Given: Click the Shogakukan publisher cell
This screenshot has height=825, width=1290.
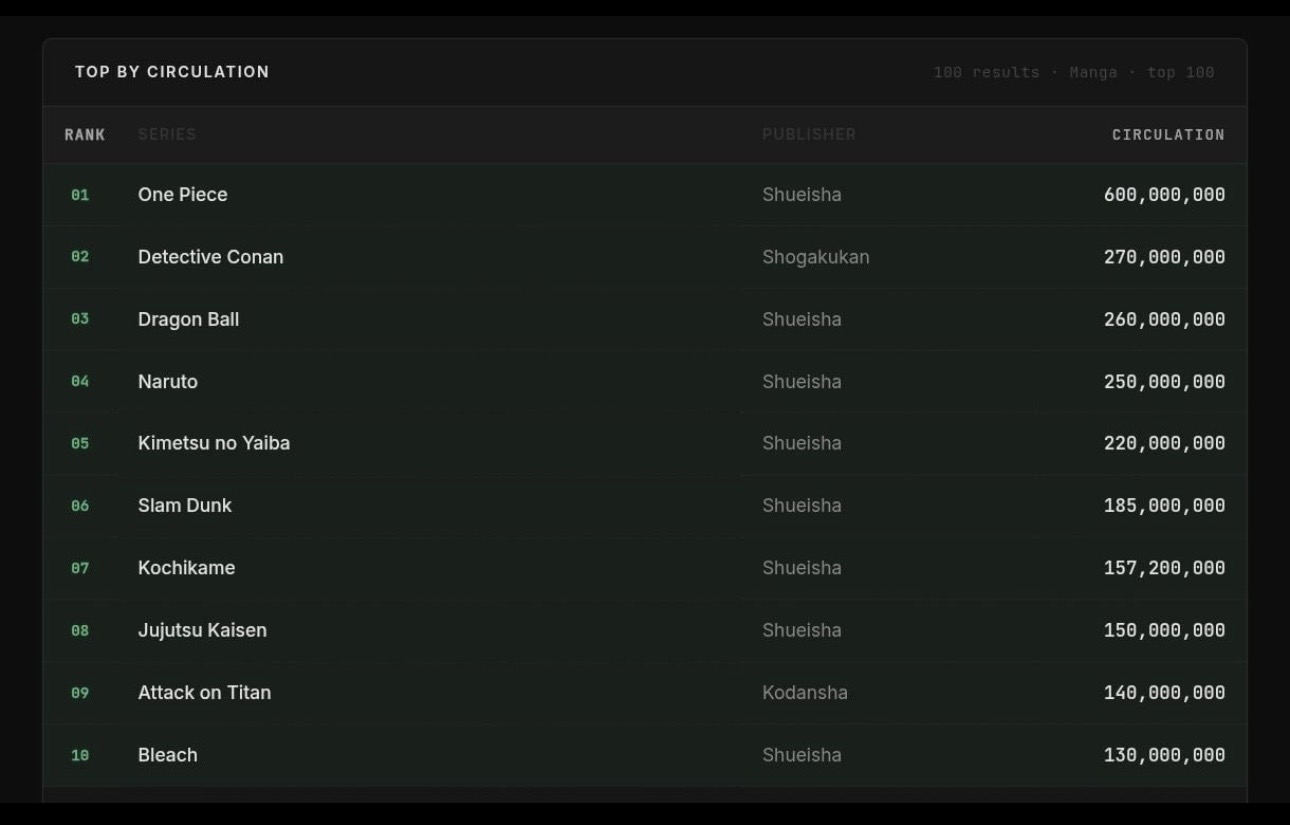Looking at the screenshot, I should [x=816, y=257].
